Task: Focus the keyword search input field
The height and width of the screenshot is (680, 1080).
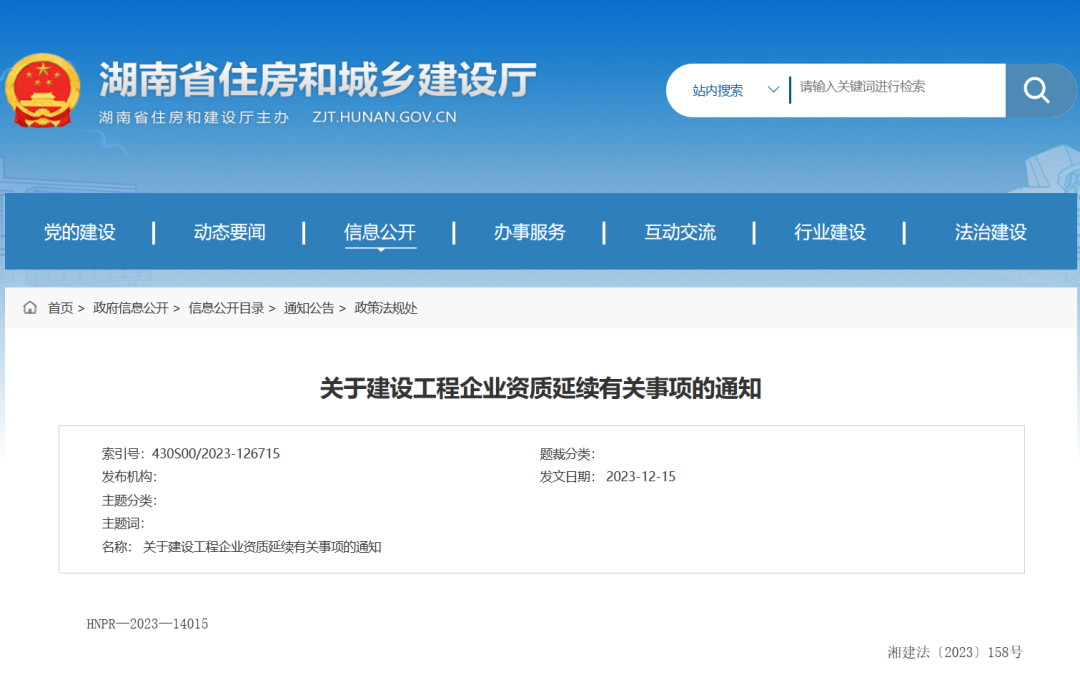Action: pos(895,88)
